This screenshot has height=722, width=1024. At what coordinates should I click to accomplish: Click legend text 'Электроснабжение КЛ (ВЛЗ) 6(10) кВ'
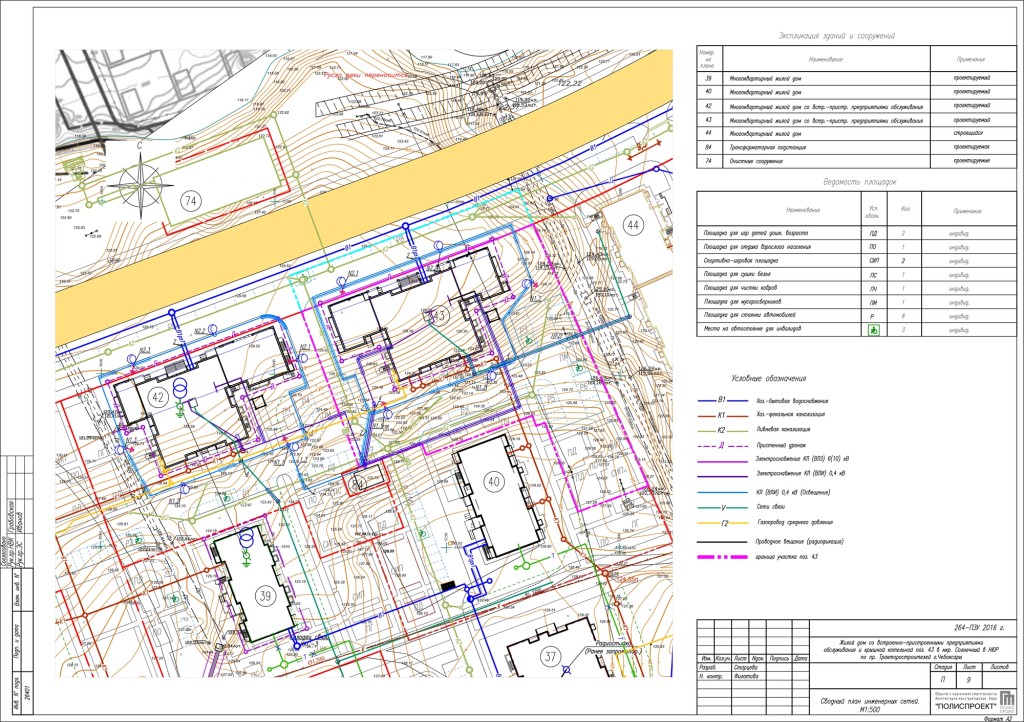(802, 459)
